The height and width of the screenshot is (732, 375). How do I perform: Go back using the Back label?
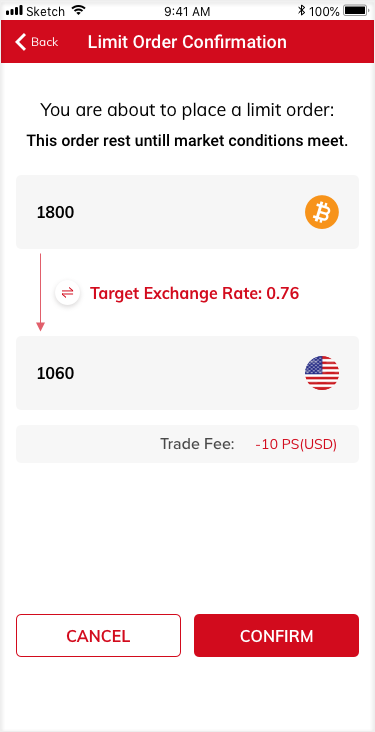pos(45,42)
